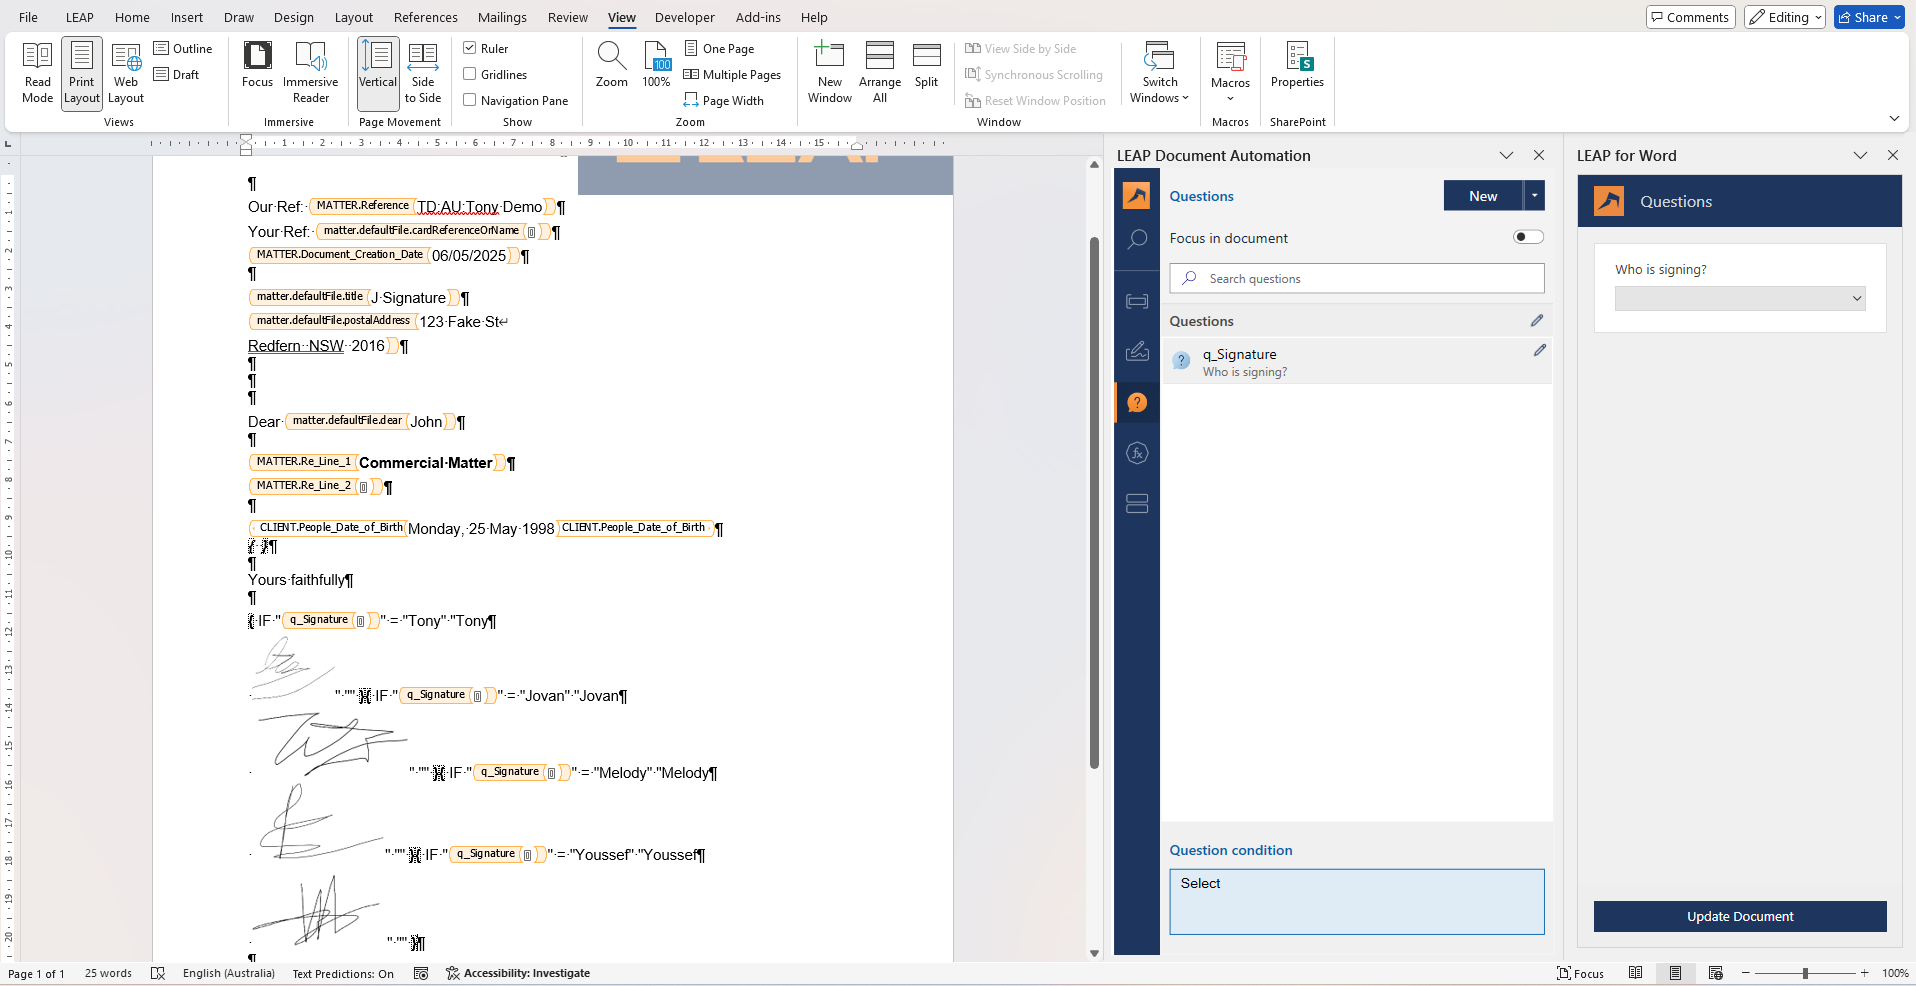This screenshot has height=986, width=1916.
Task: Click the Update Document button
Action: [1739, 916]
